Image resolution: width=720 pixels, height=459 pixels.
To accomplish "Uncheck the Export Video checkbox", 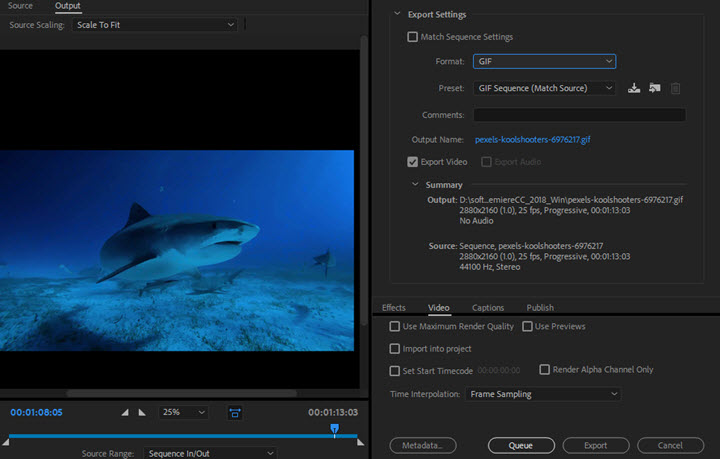I will click(413, 161).
